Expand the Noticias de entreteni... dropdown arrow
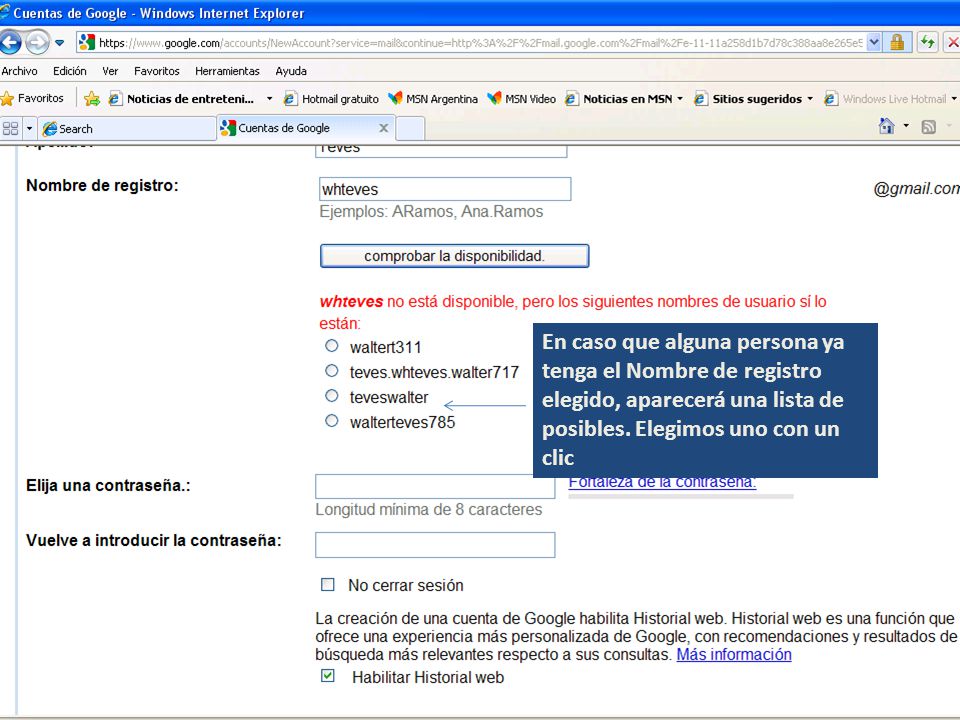 click(x=269, y=99)
